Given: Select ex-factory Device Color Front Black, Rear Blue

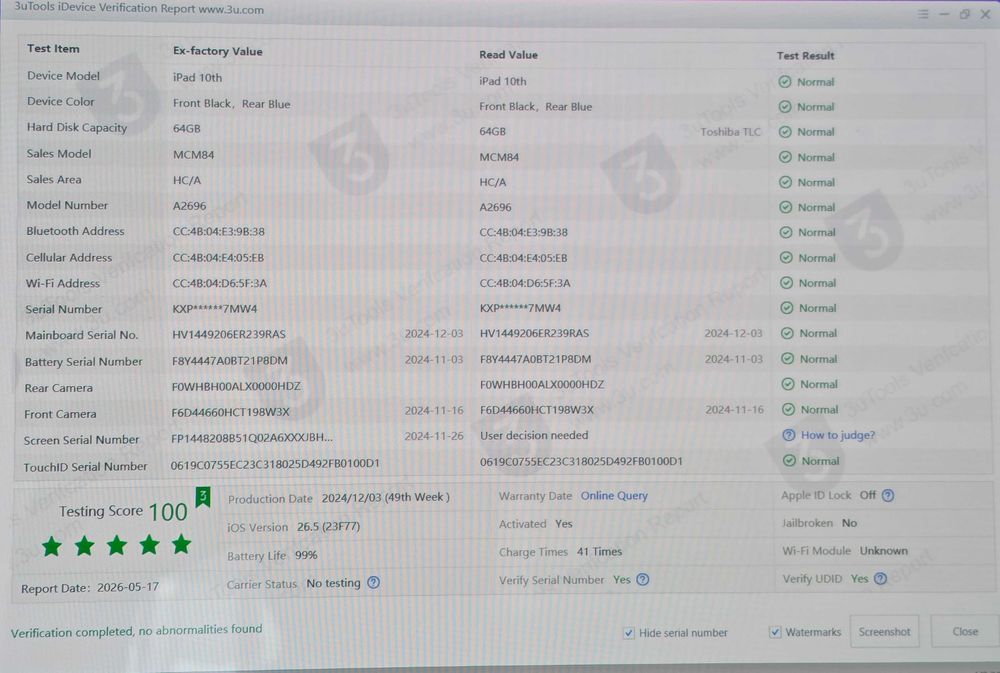Looking at the screenshot, I should 232,103.
